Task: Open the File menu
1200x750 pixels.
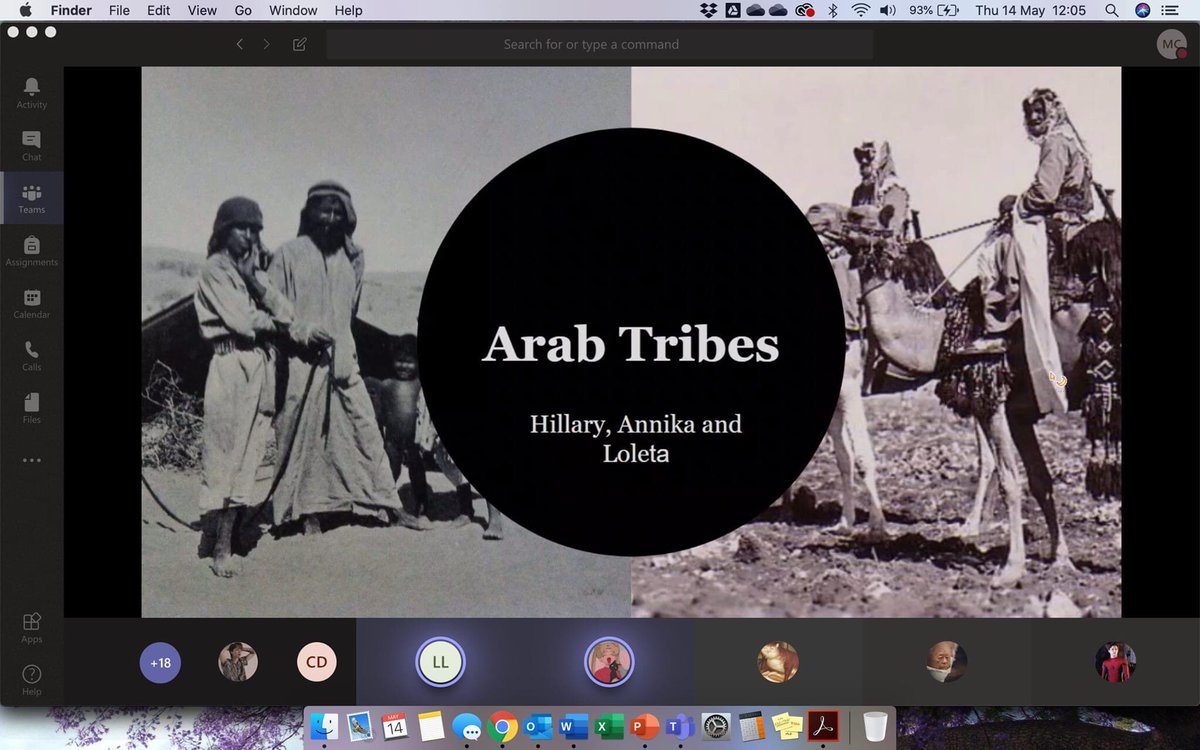Action: coord(119,10)
